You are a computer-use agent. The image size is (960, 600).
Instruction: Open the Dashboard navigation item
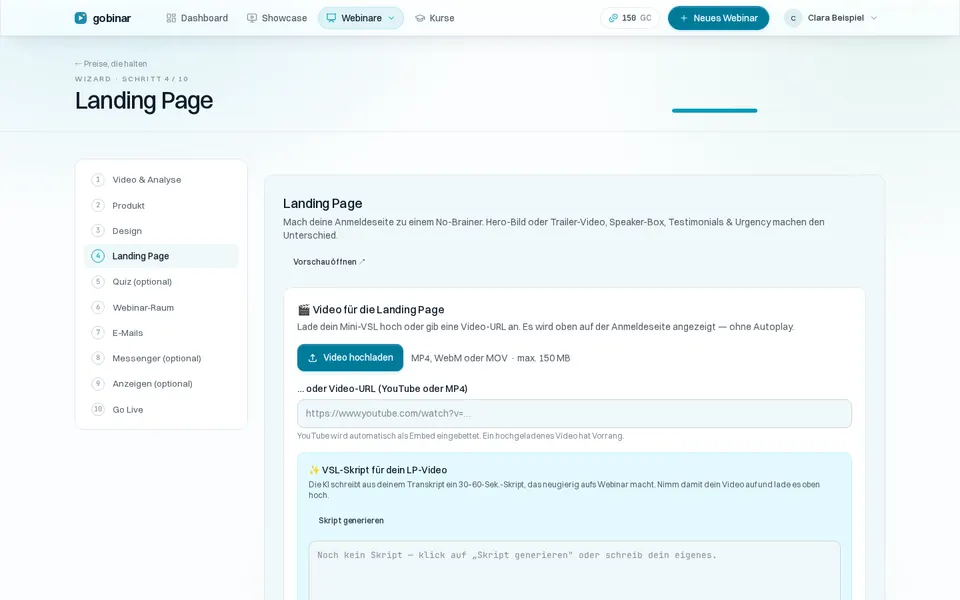[197, 18]
